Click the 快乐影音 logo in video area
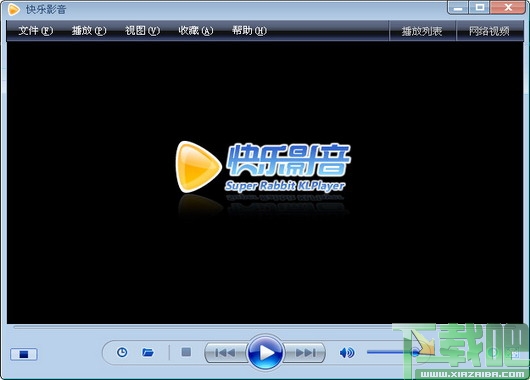530x380 pixels. (x=263, y=167)
